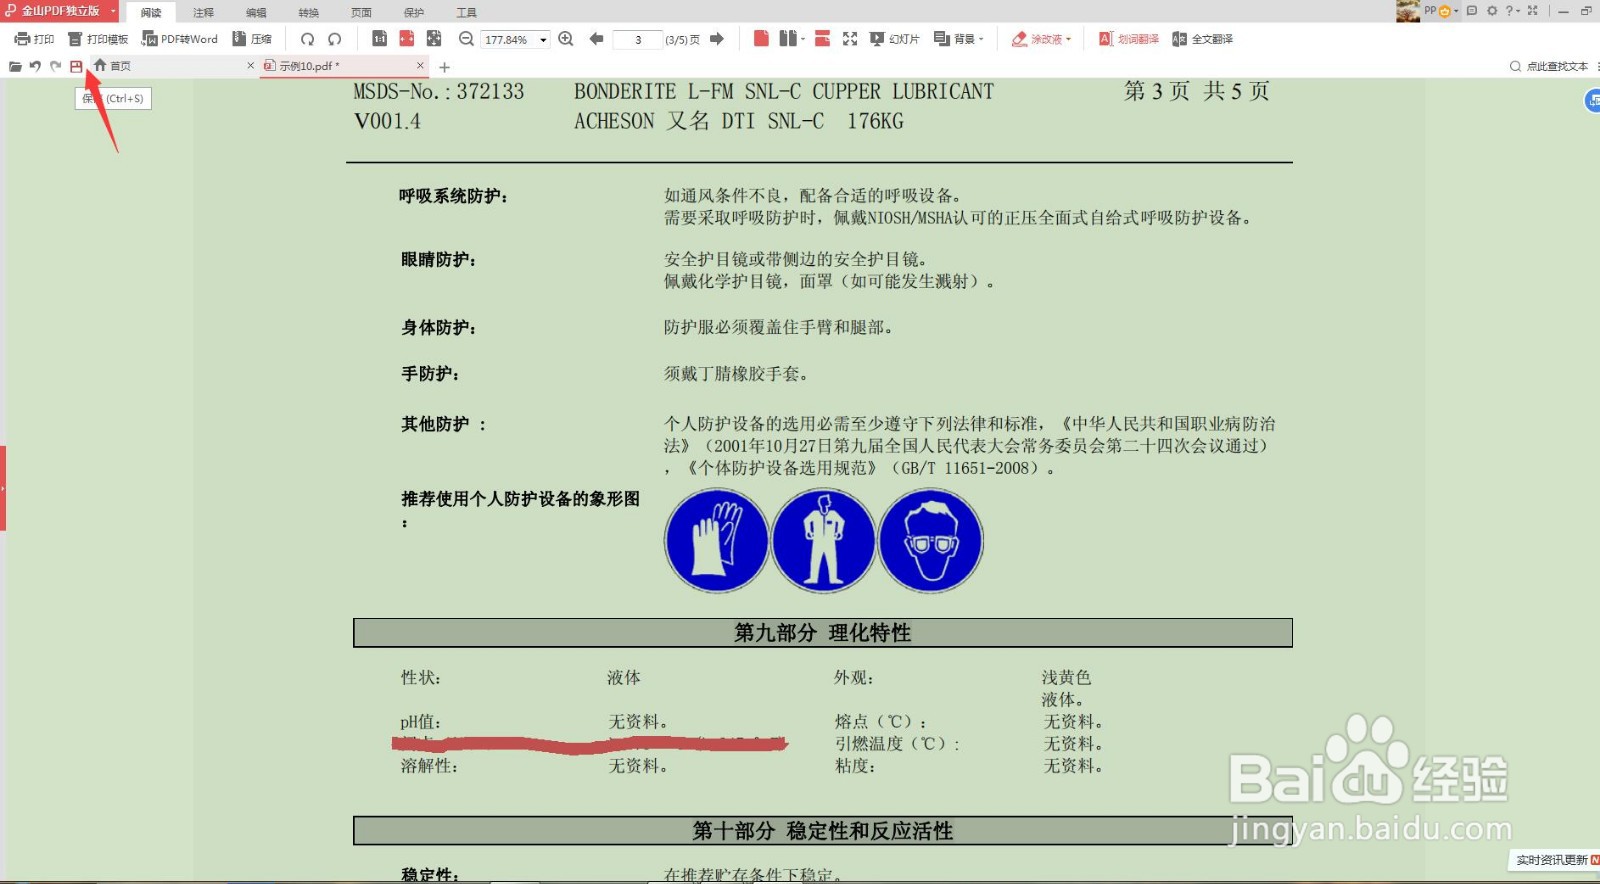1600x884 pixels.
Task: Expand the left side panel handle
Action: tap(3, 488)
